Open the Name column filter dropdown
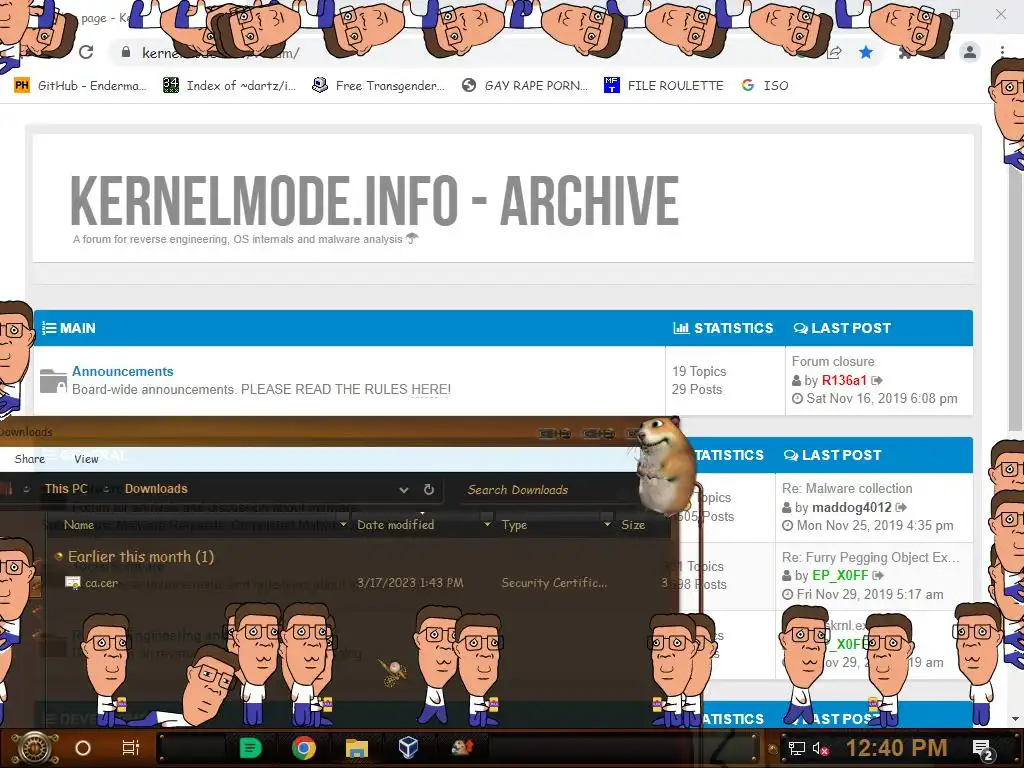Viewport: 1024px width, 768px height. tap(344, 524)
